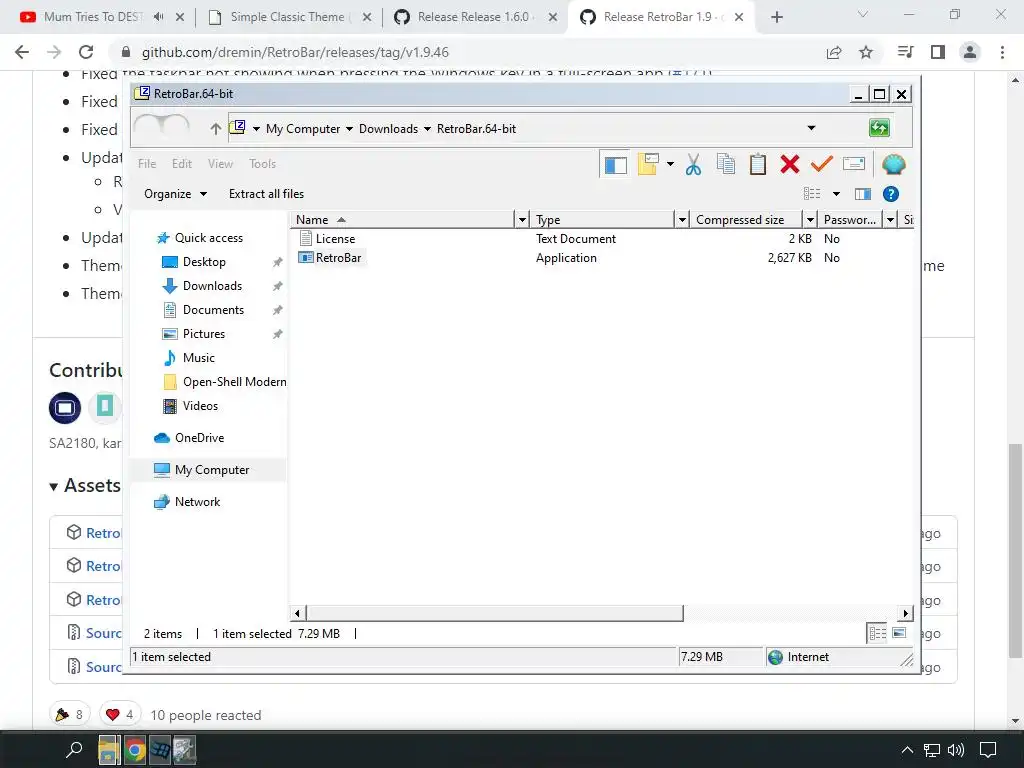Open the volume control in system tray
Viewport: 1024px width, 768px height.
(x=956, y=750)
